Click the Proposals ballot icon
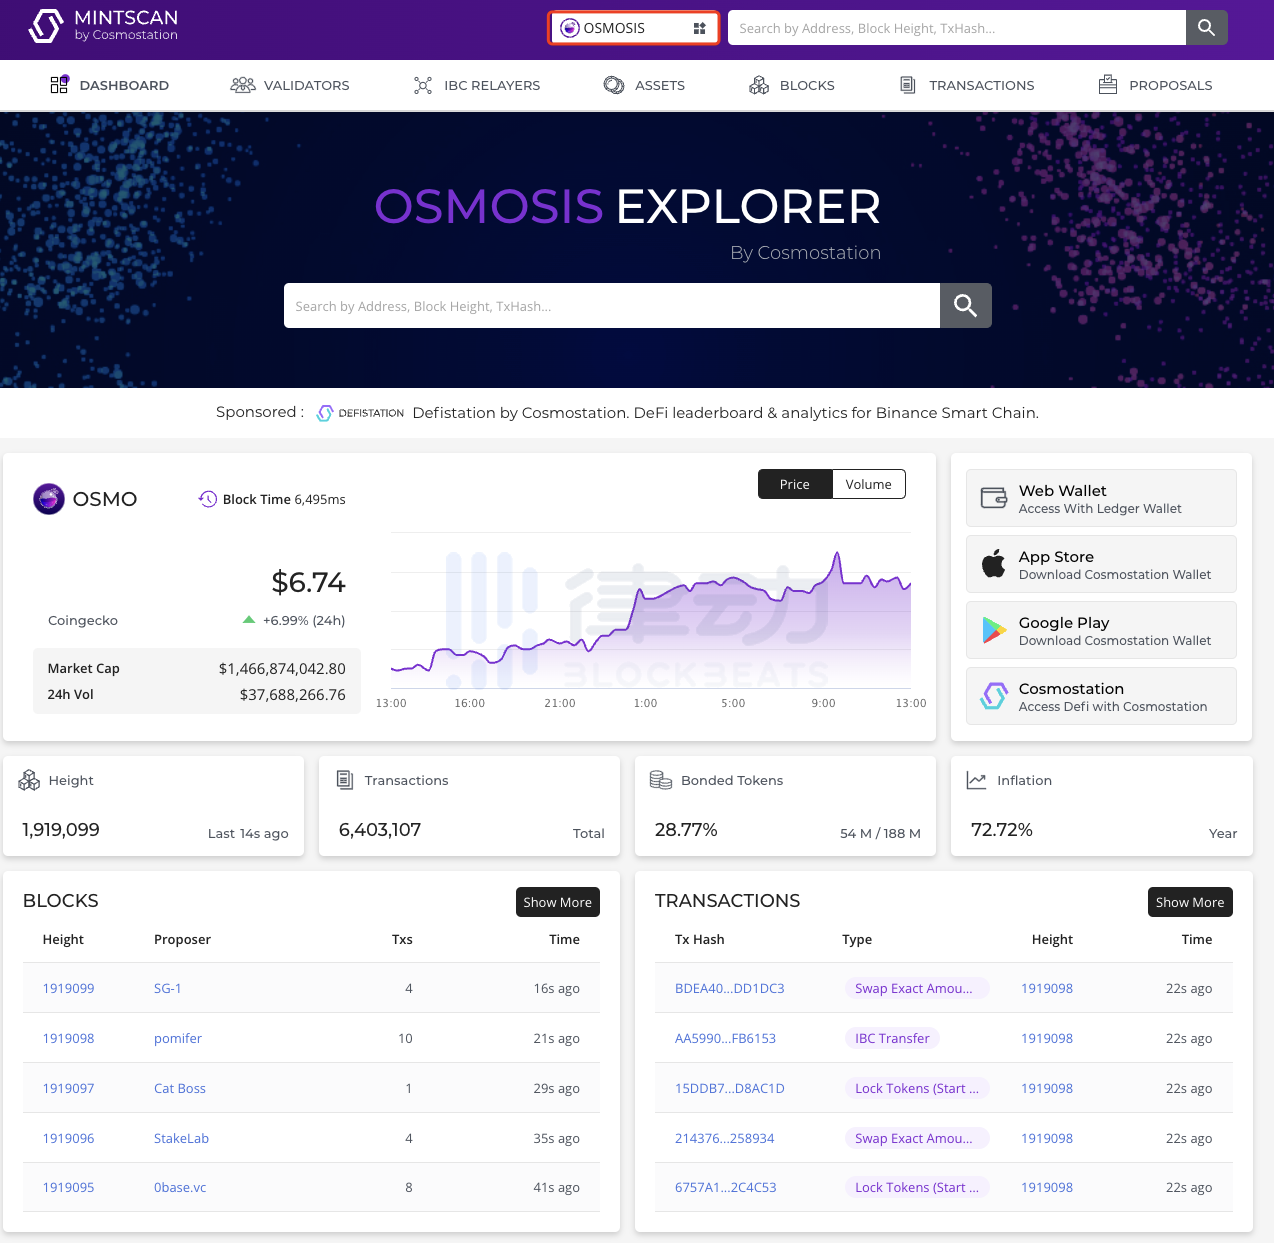The image size is (1274, 1243). coord(1108,84)
